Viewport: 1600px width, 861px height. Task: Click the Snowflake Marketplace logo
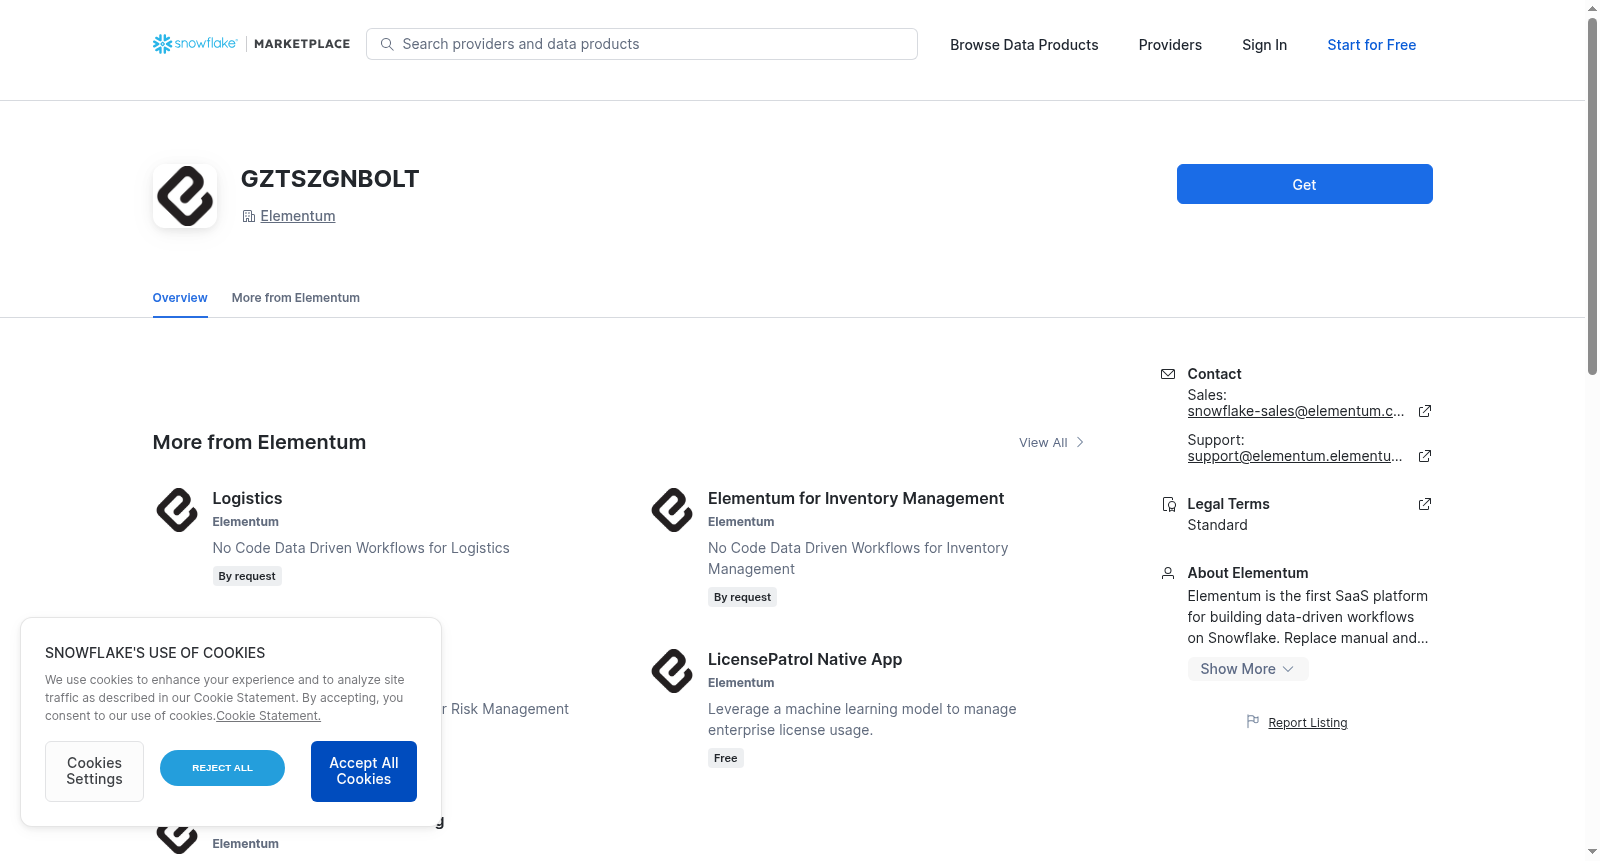(251, 44)
